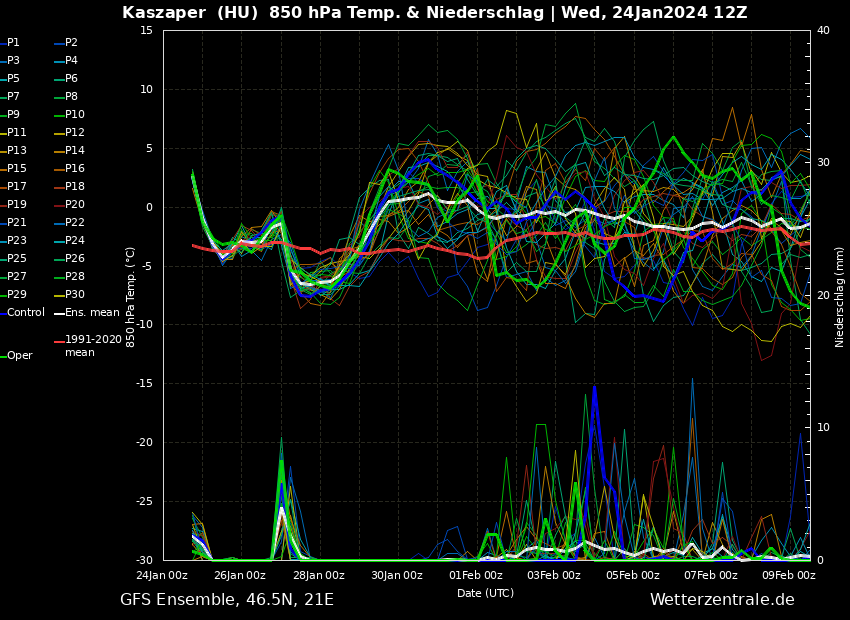Screen dimensions: 850x620
Task: Select the P22 legend label
Action: tap(74, 223)
